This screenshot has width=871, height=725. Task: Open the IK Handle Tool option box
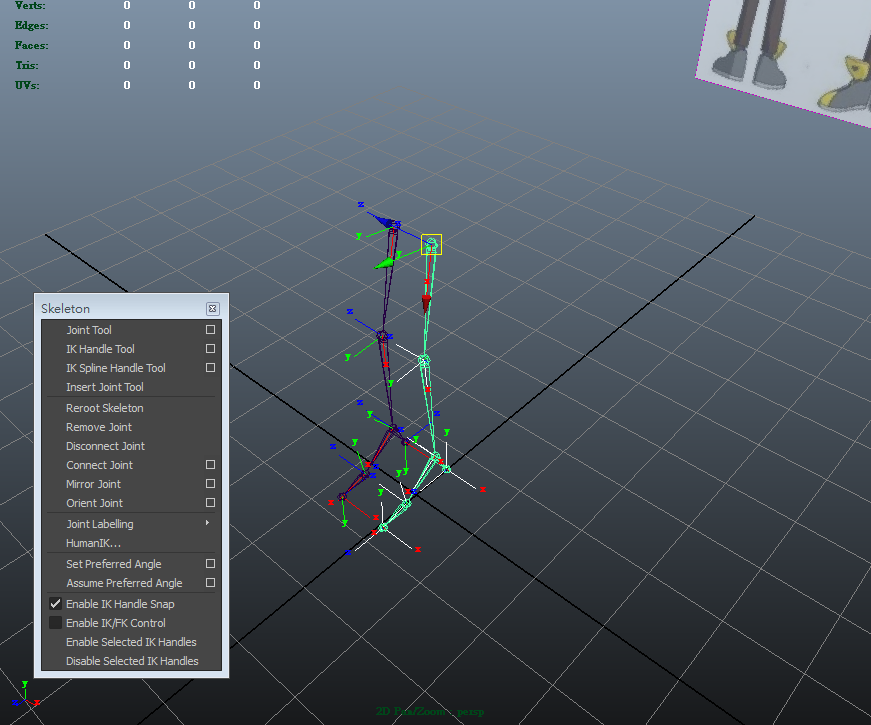(x=210, y=349)
